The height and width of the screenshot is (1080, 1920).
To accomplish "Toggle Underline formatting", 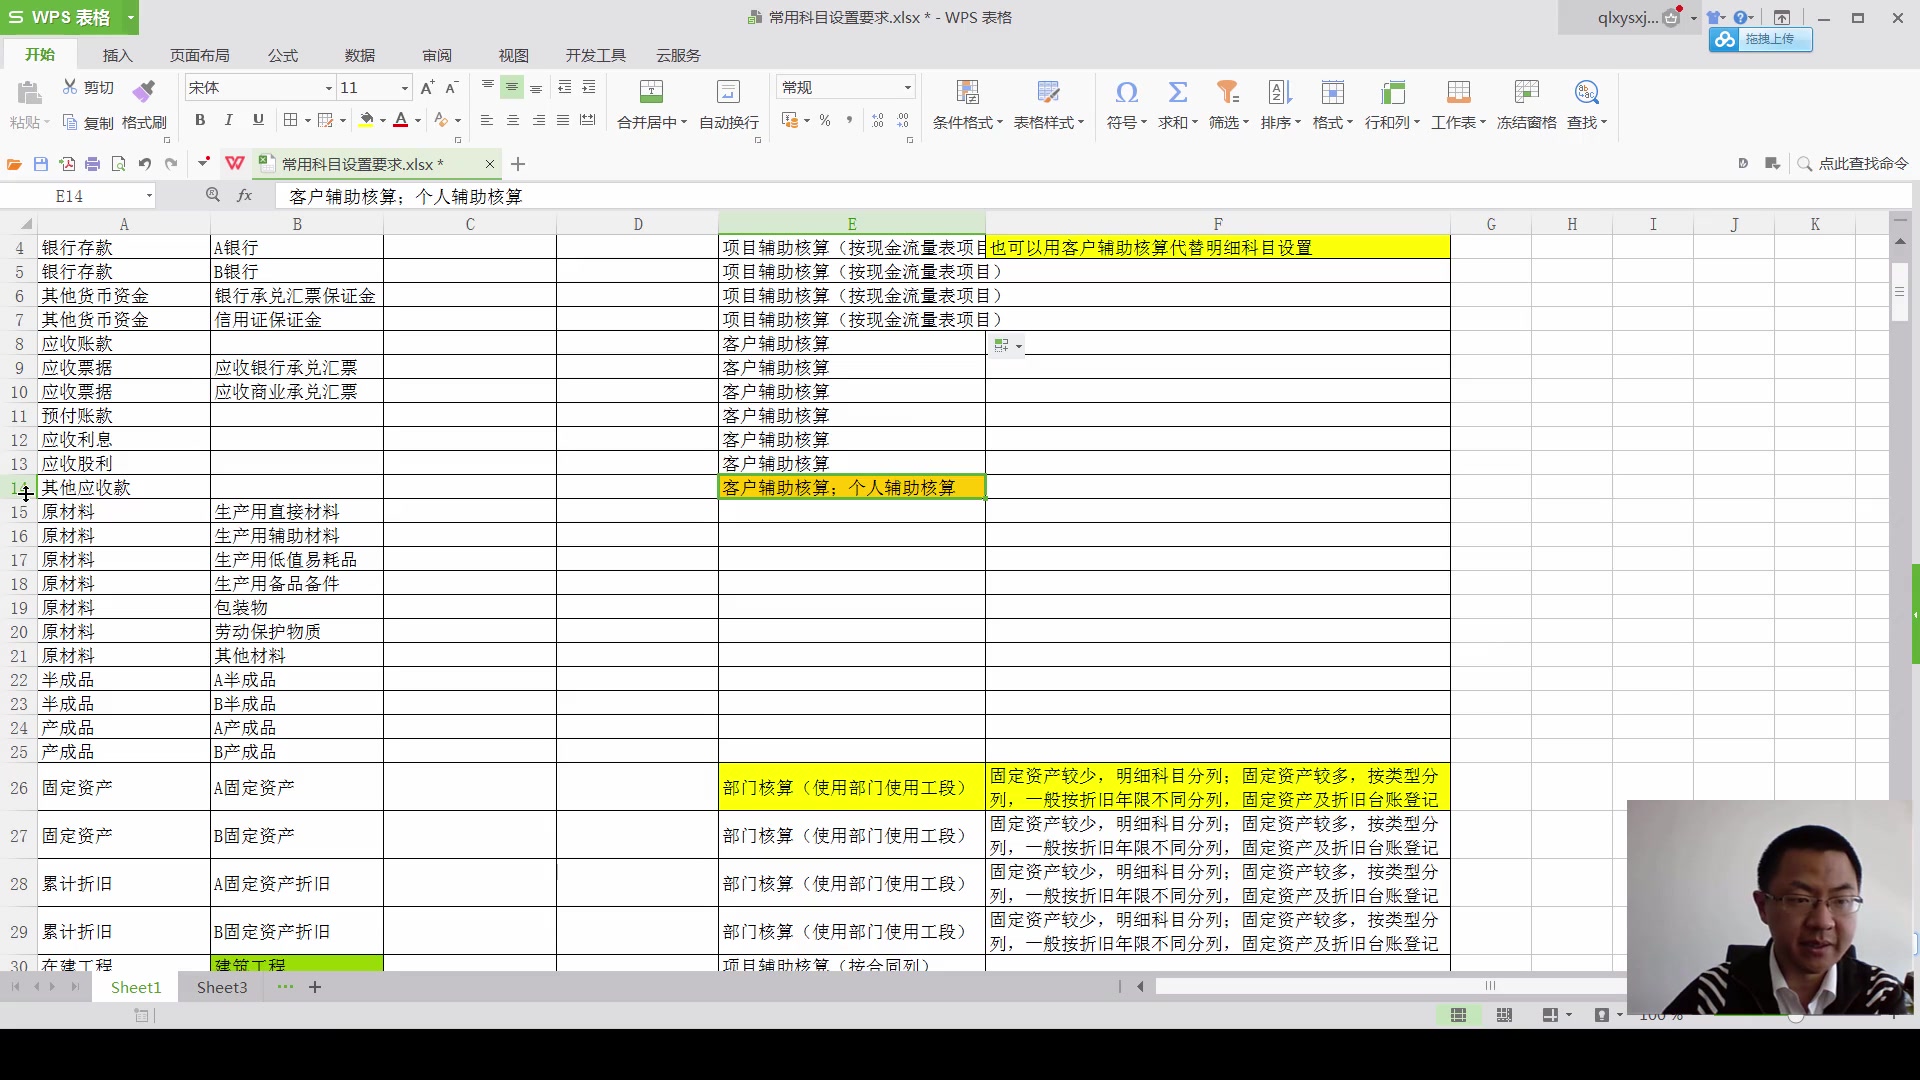I will (x=258, y=121).
